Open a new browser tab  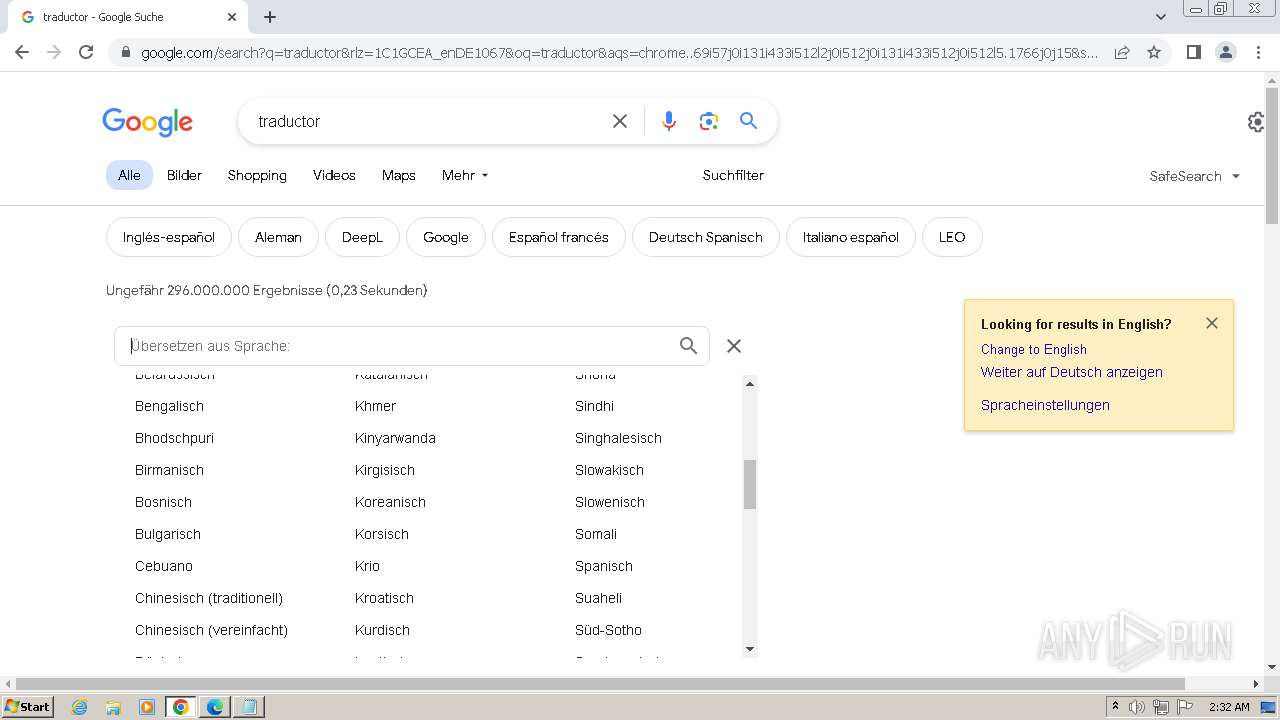[270, 17]
